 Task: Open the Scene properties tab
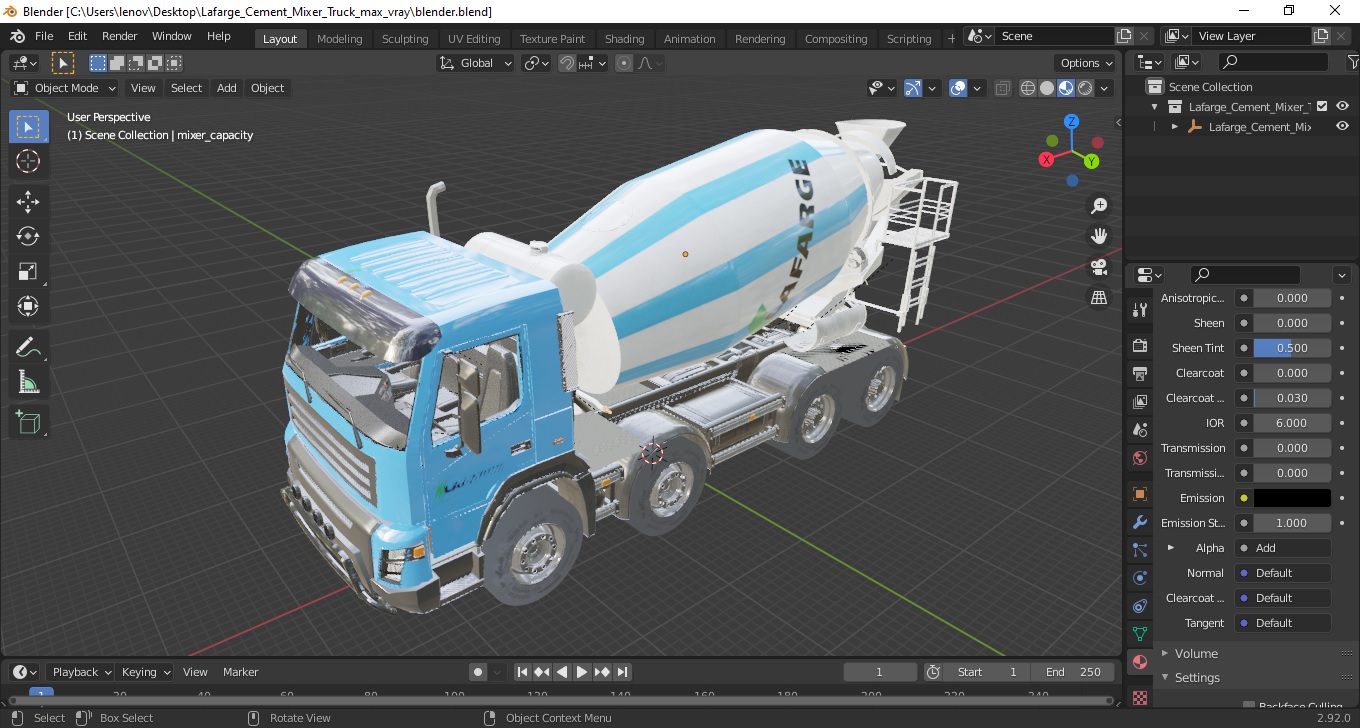click(x=1139, y=430)
